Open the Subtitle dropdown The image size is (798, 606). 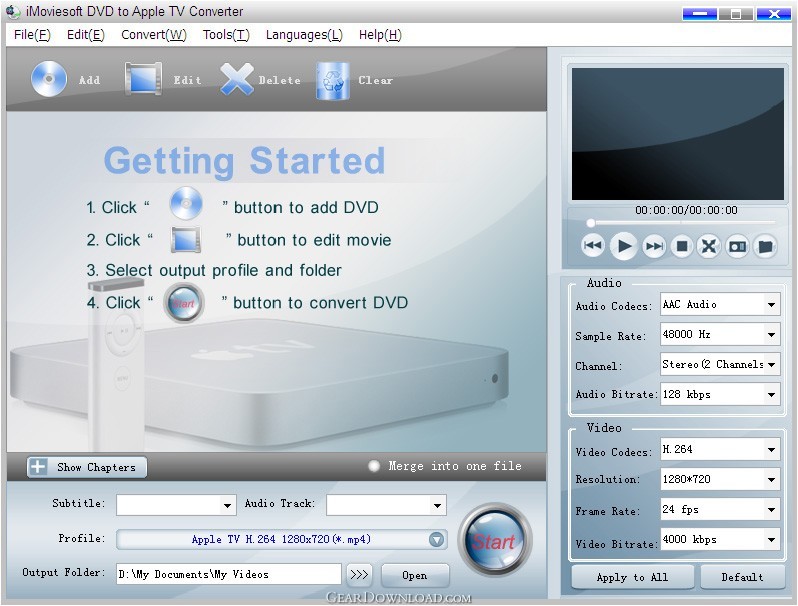click(x=227, y=505)
